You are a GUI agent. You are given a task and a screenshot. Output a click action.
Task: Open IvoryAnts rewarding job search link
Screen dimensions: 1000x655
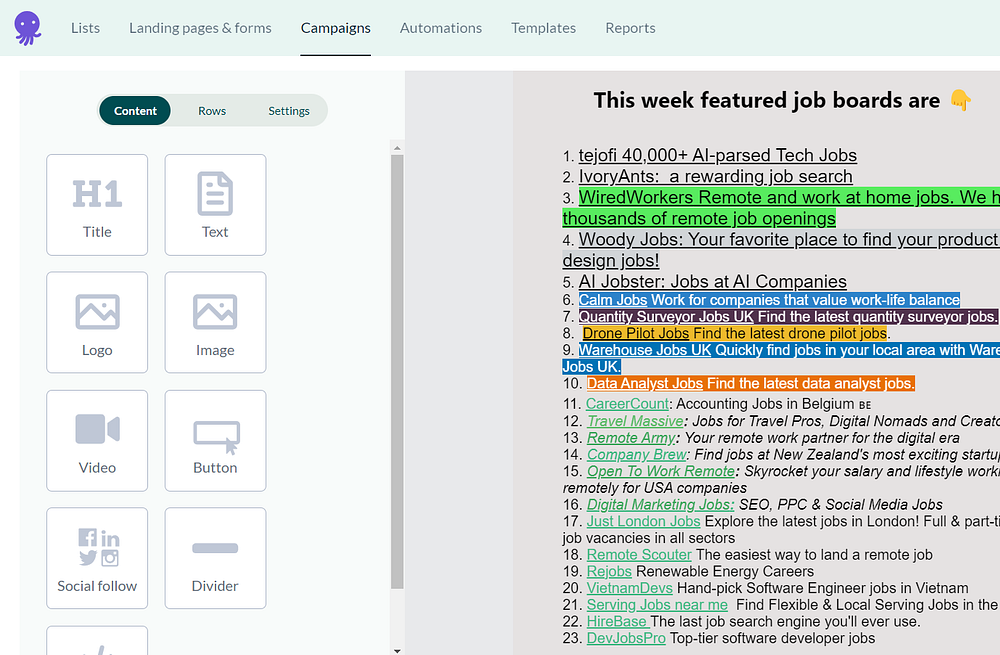point(715,176)
